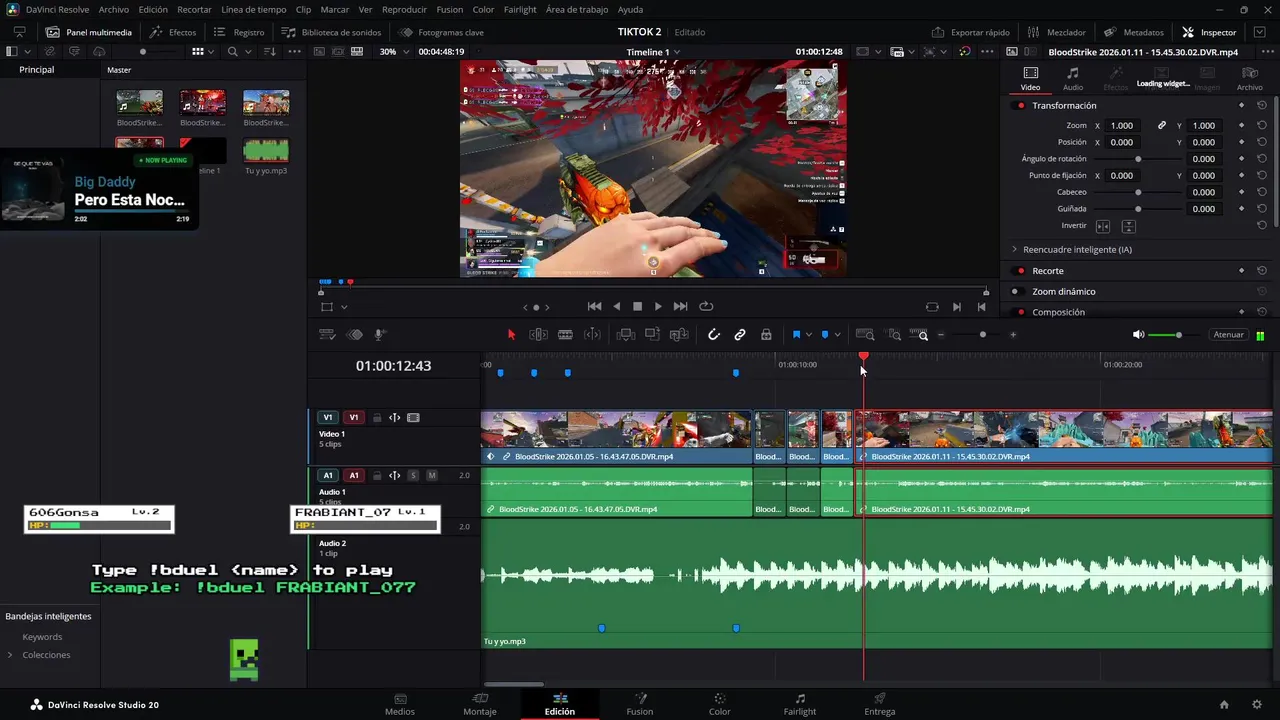This screenshot has height=720, width=1280.
Task: Solo Audio 1 track with S button
Action: point(413,476)
